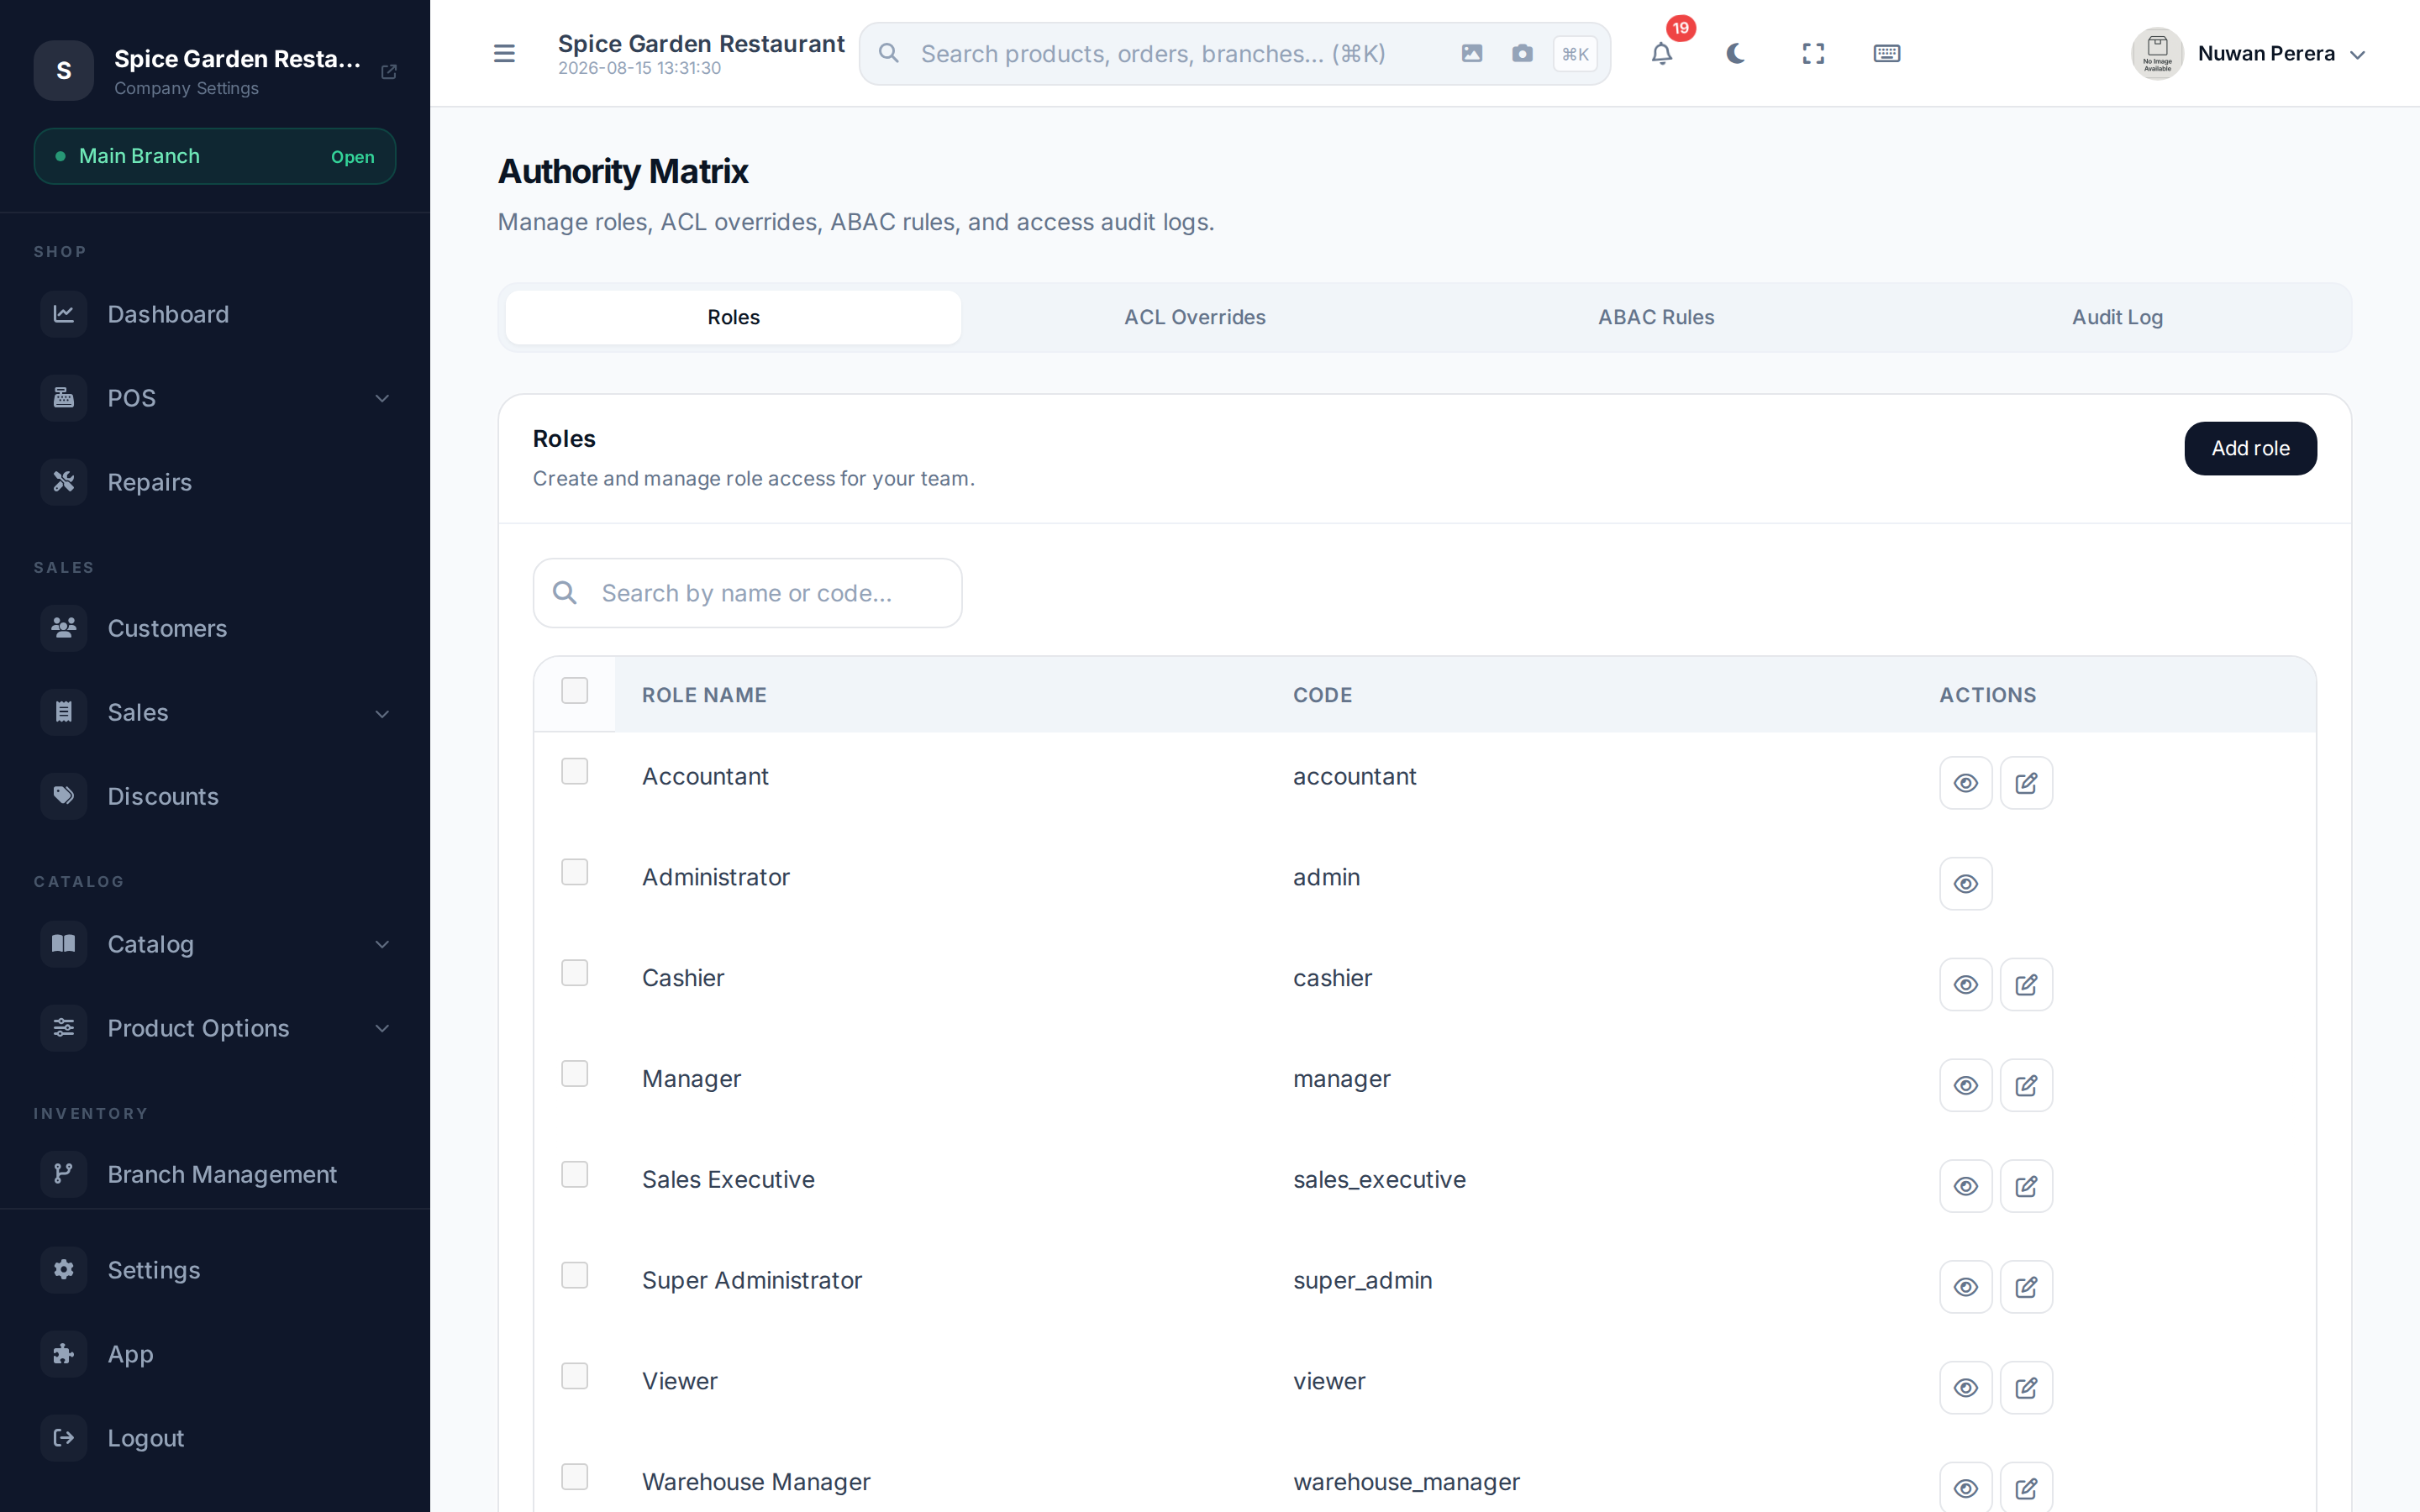Screen dimensions: 2420x1512
Task: Check the Cashier row checkbox
Action: (x=575, y=973)
